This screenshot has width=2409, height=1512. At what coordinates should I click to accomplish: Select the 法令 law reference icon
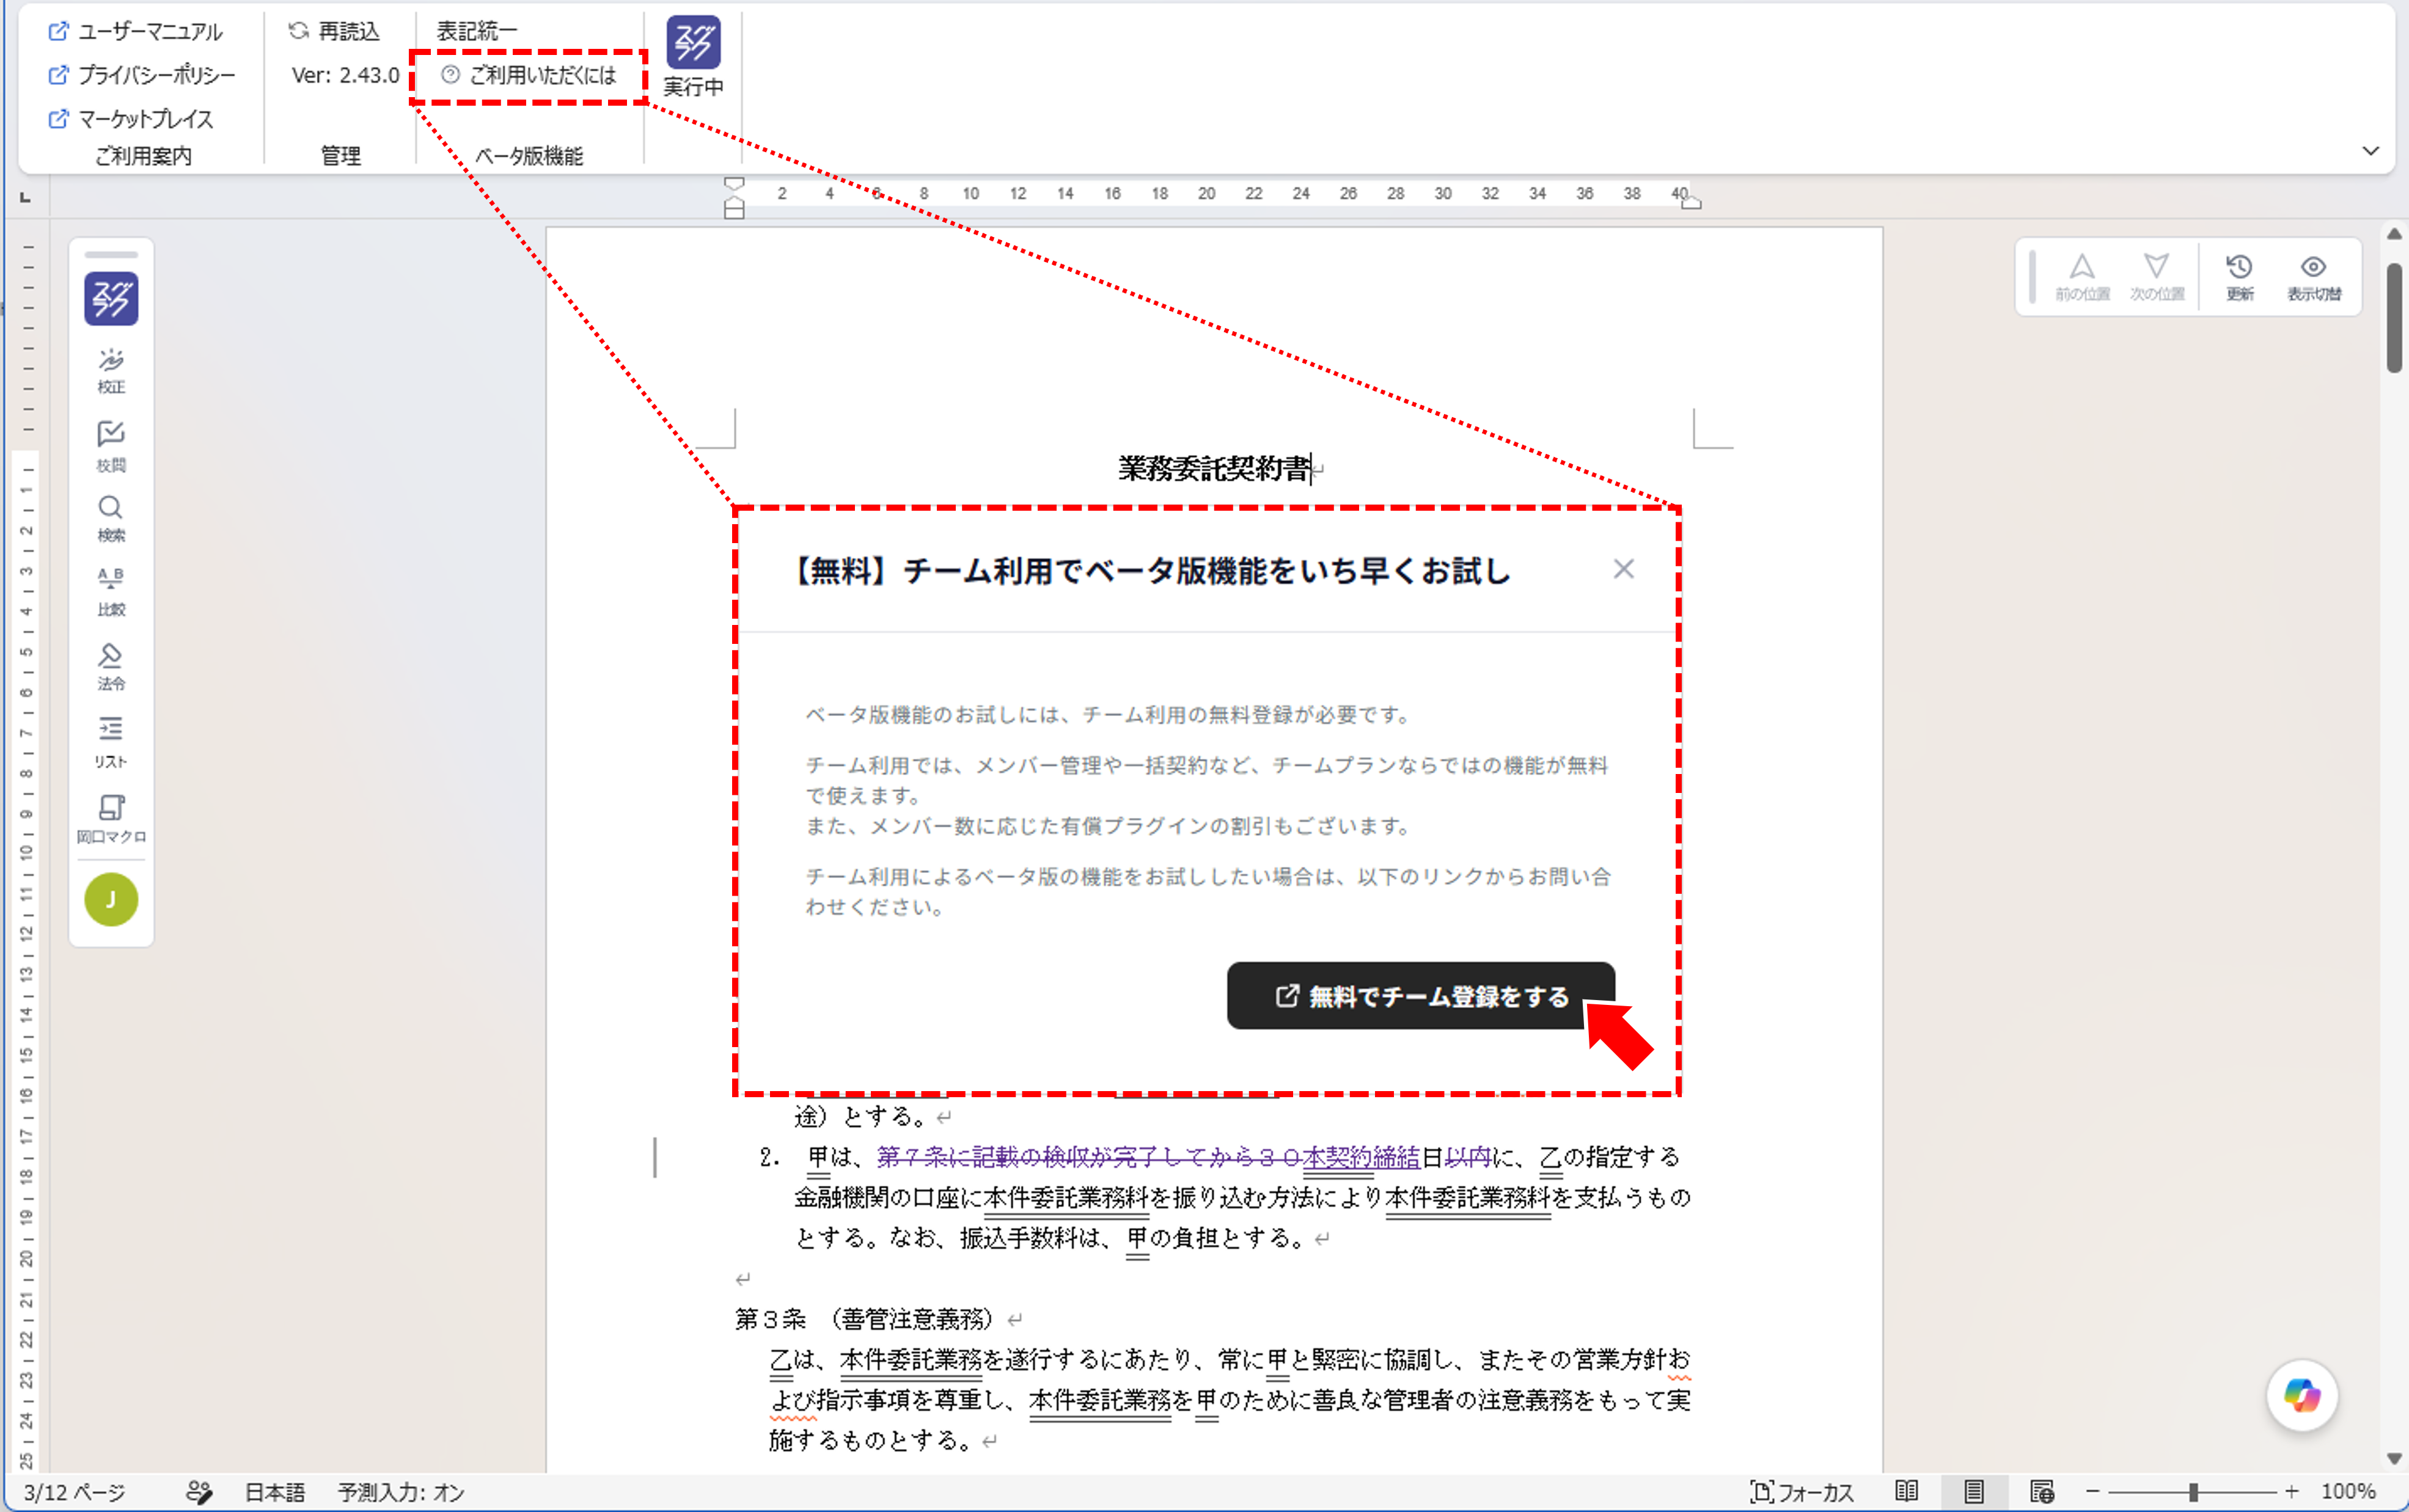[x=111, y=667]
